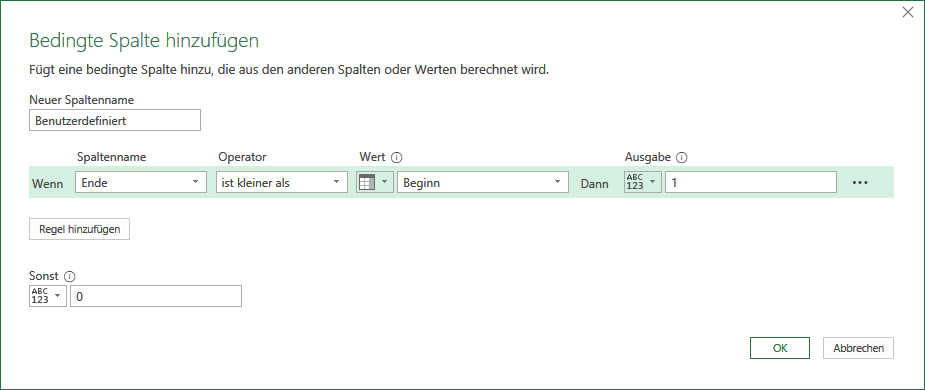
Task: Click the ABC 123 type icon for Ausgabe
Action: pyautogui.click(x=634, y=182)
